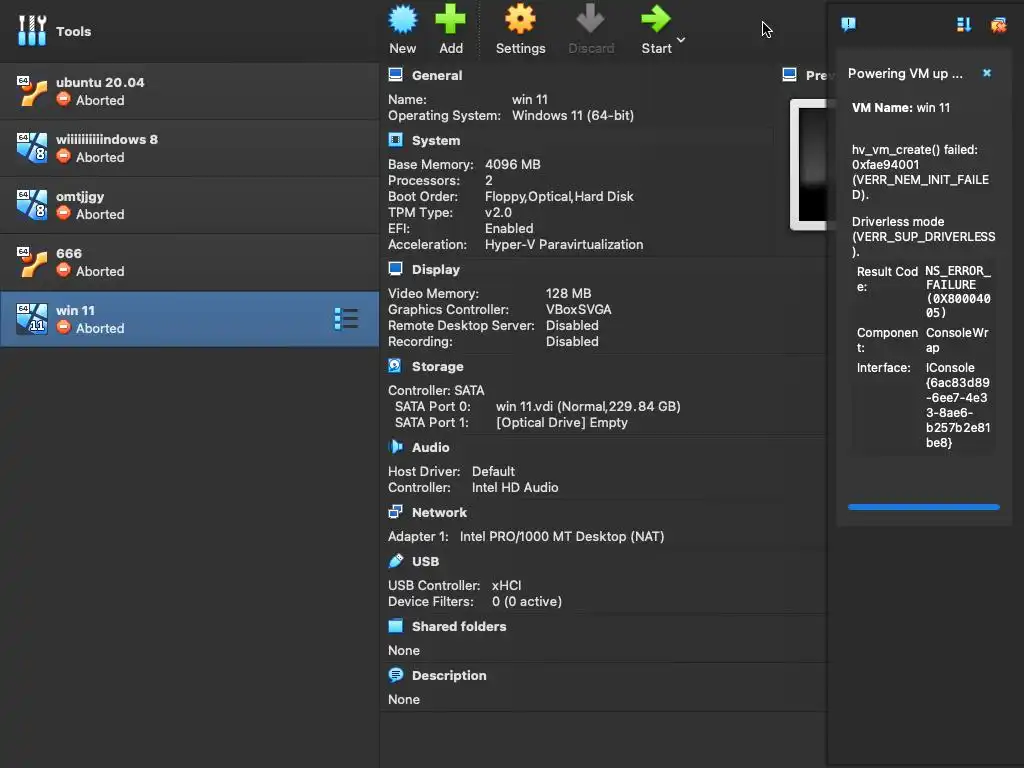The height and width of the screenshot is (768, 1024).
Task: Expand the Start button dropdown chevron
Action: [681, 40]
